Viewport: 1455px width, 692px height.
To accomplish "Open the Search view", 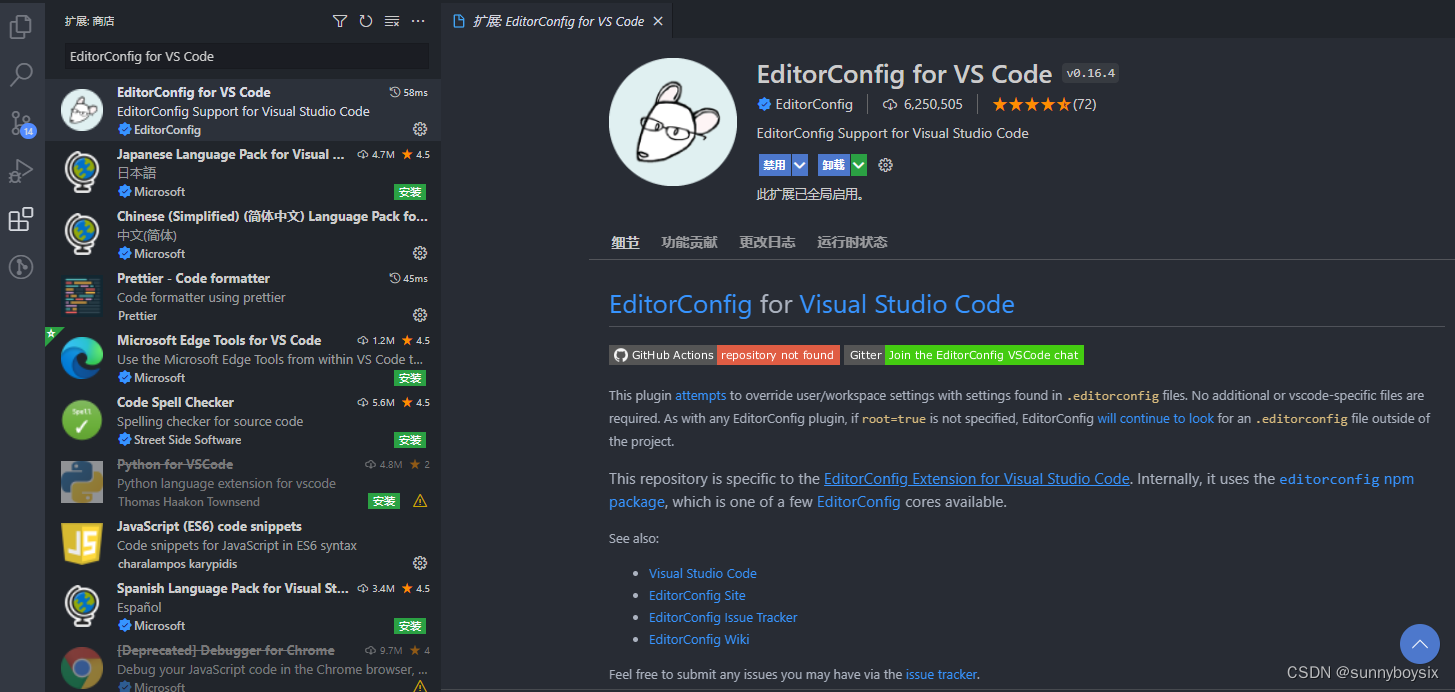I will (x=21, y=74).
